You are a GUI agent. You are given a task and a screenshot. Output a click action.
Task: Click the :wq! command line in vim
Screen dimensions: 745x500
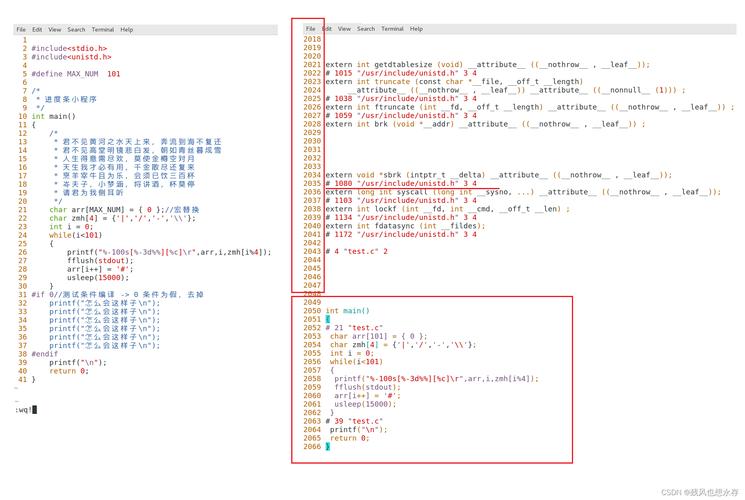(x=26, y=410)
